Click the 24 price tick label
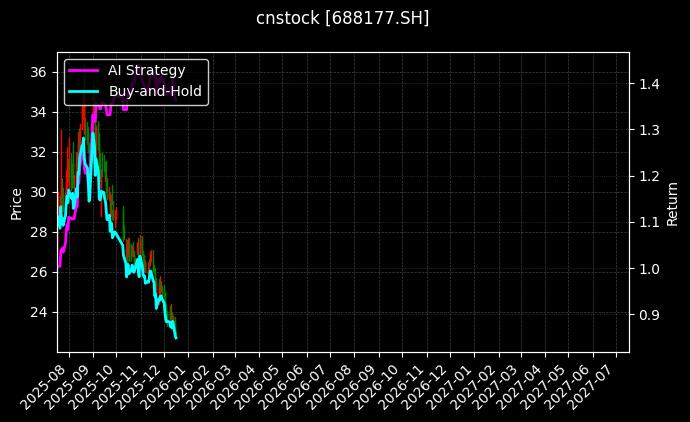This screenshot has width=690, height=422. (38, 312)
